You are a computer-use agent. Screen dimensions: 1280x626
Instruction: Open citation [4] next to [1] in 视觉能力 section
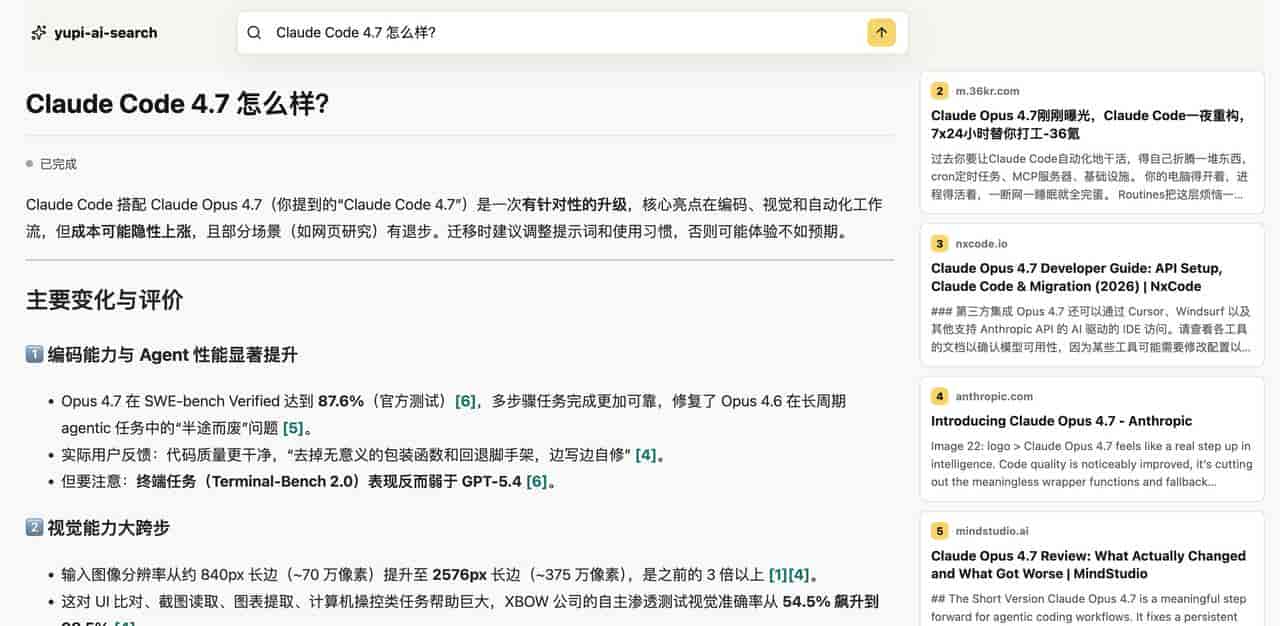coord(799,575)
